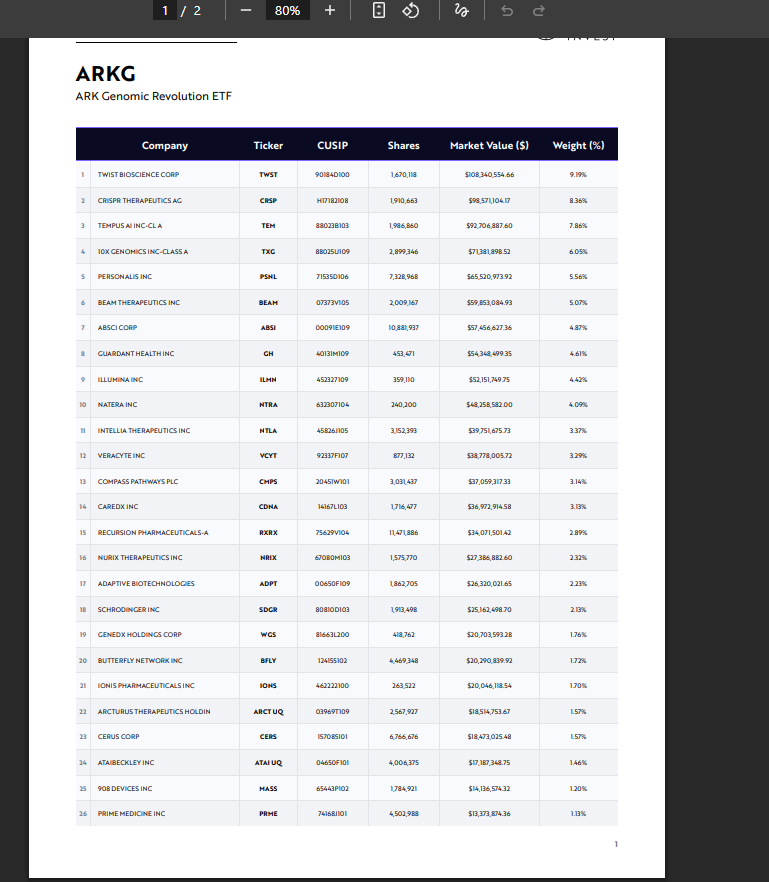Select GUARDANT HEALTH INC company name

[136, 354]
